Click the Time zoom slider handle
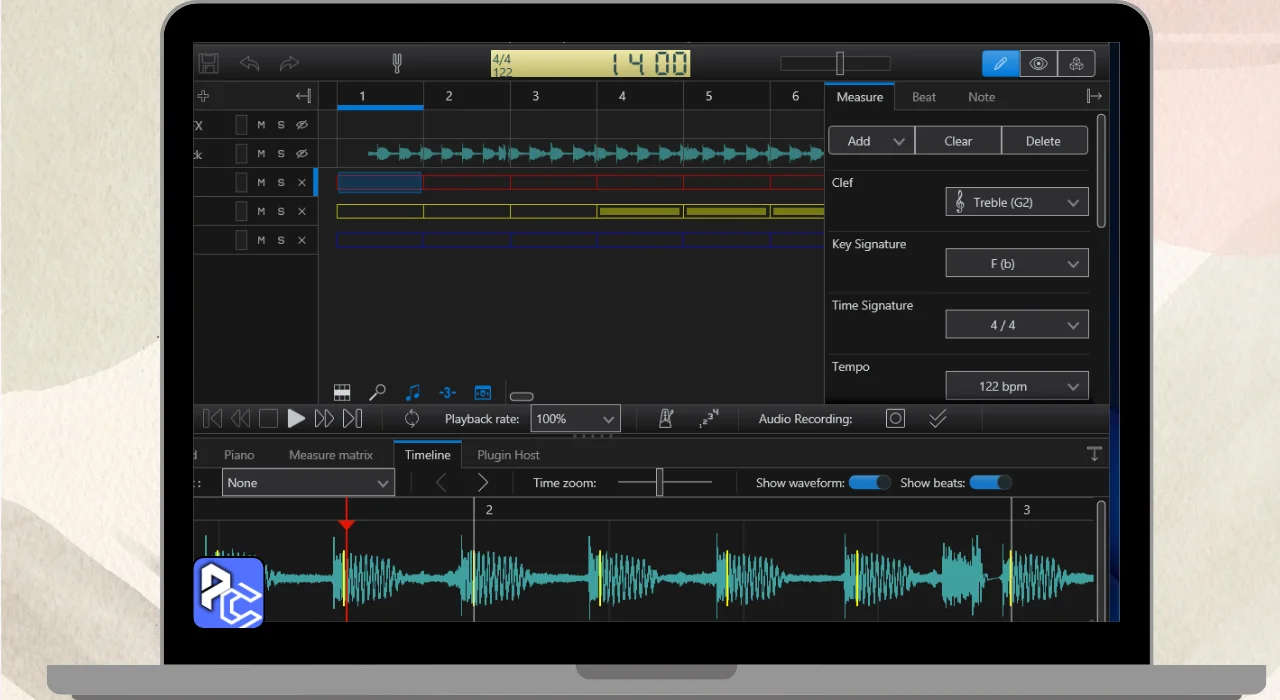Image resolution: width=1280 pixels, height=700 pixels. (659, 482)
